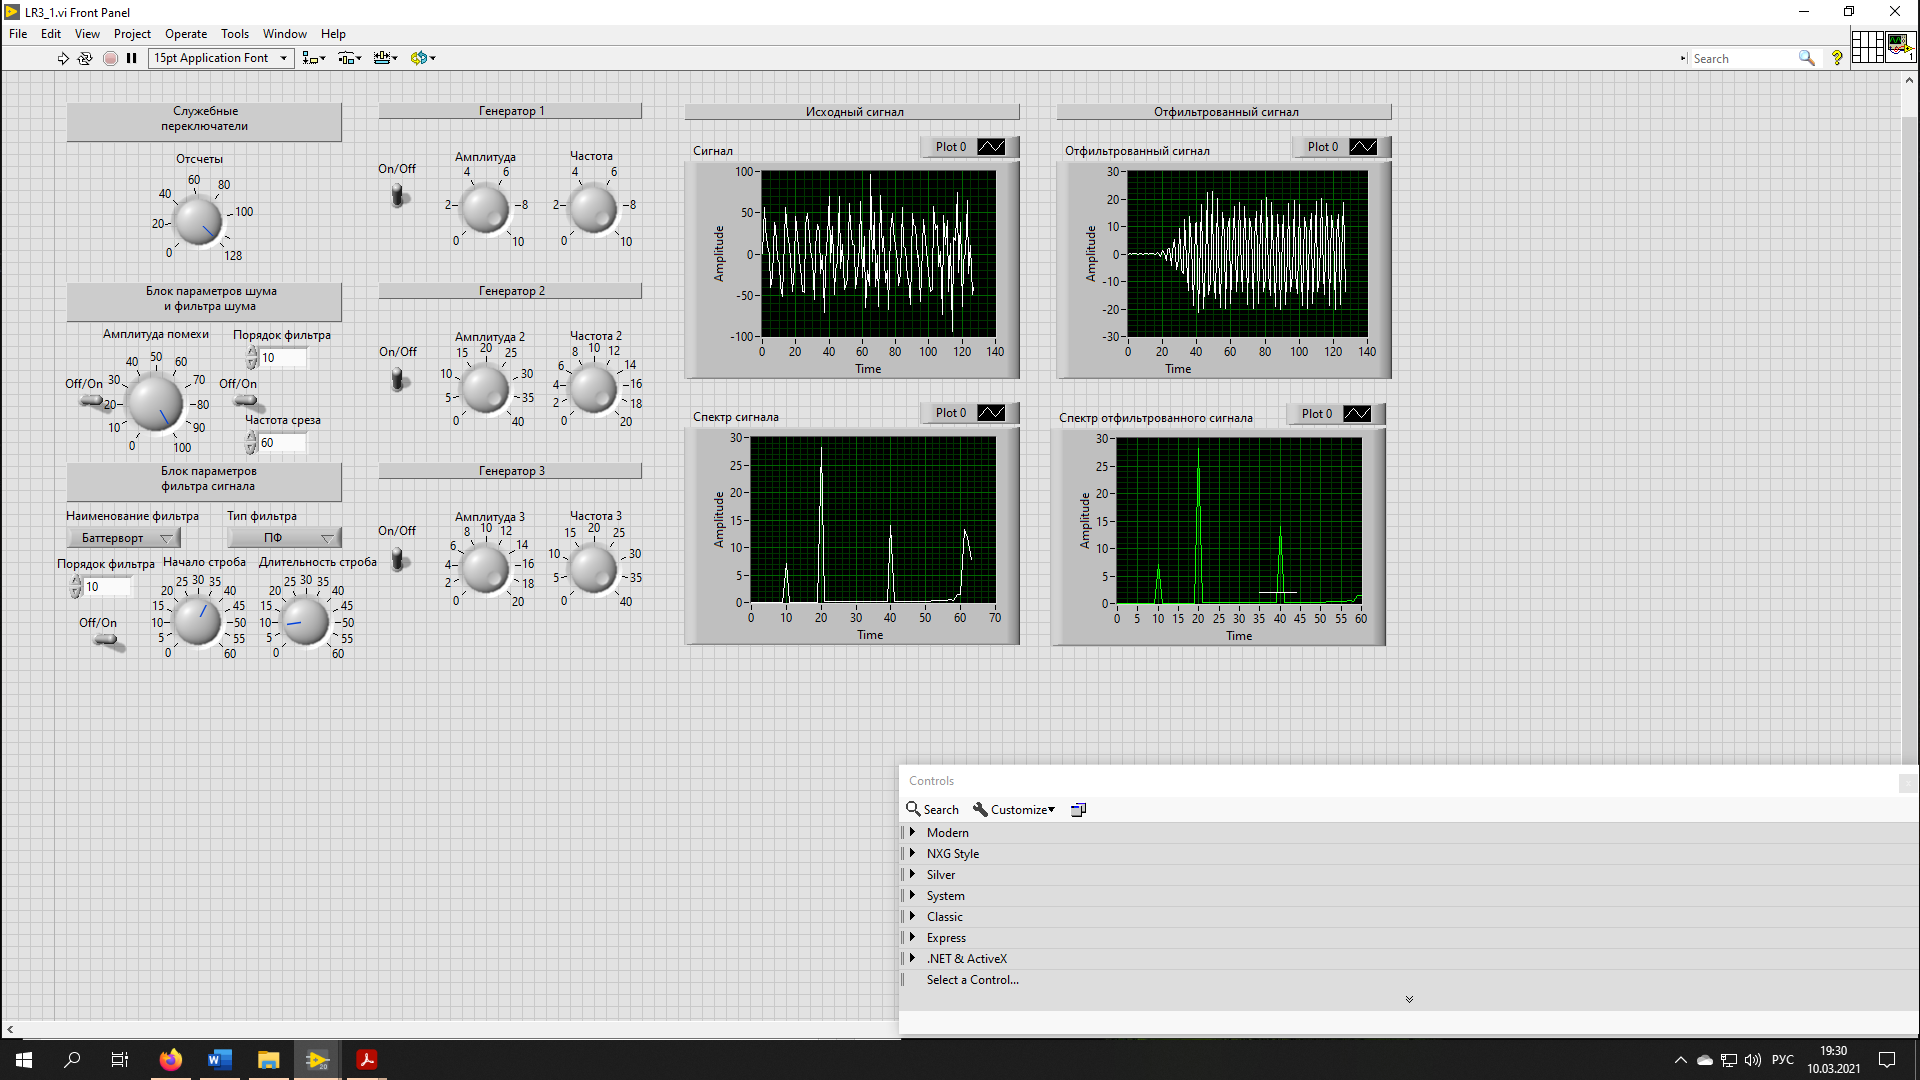1920x1080 pixels.
Task: Toggle the Off/On switch under Порядок фильтра 10
Action: (247, 402)
